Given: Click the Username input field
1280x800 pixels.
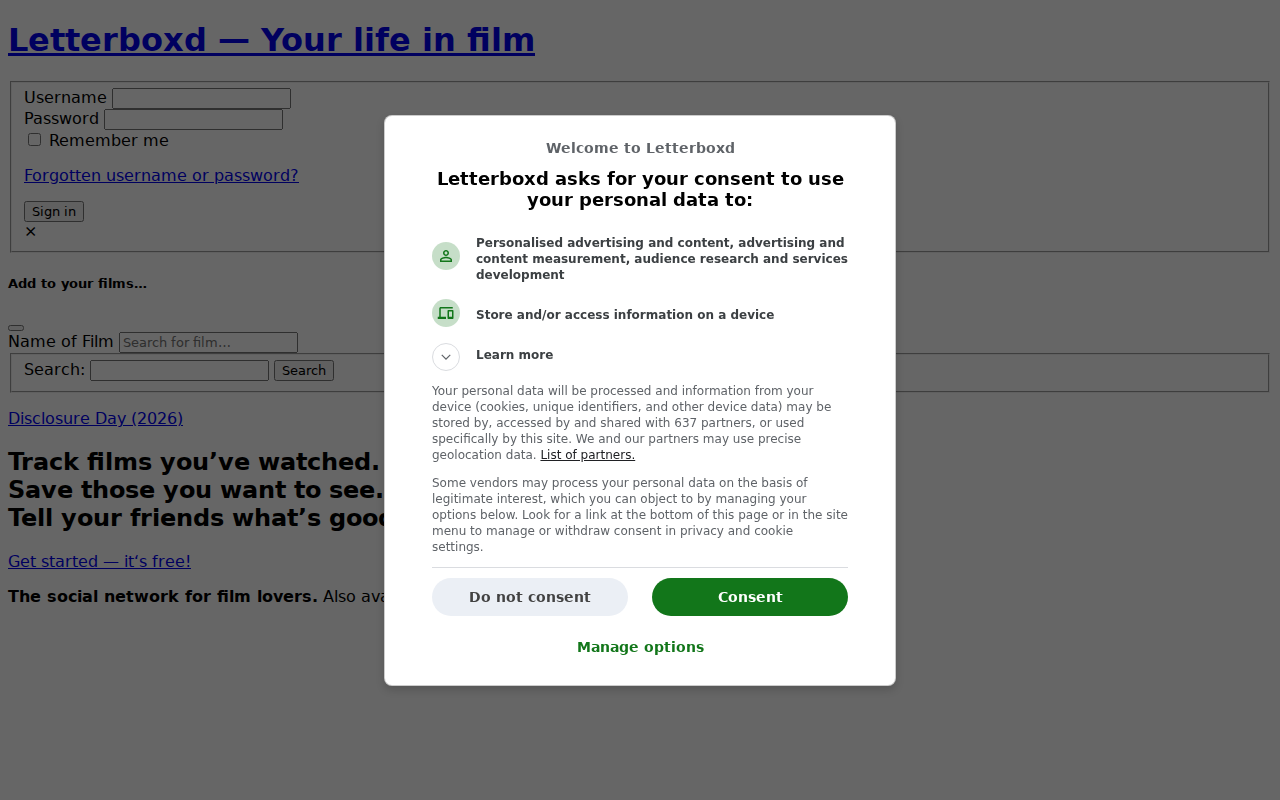Looking at the screenshot, I should click(x=201, y=98).
